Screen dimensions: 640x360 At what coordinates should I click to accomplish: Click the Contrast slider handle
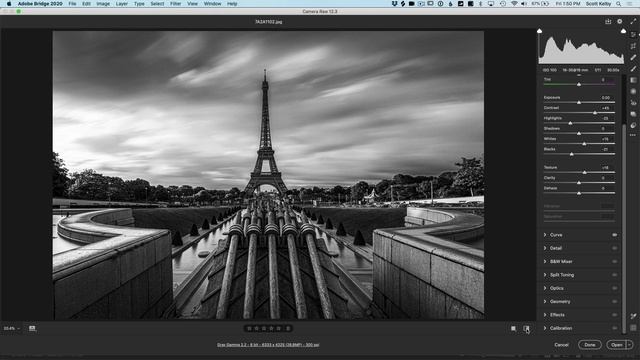pyautogui.click(x=595, y=113)
